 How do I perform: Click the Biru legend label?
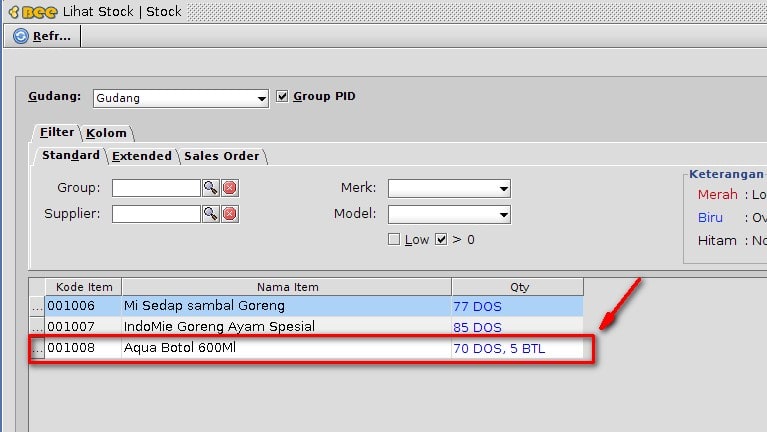pyautogui.click(x=710, y=218)
